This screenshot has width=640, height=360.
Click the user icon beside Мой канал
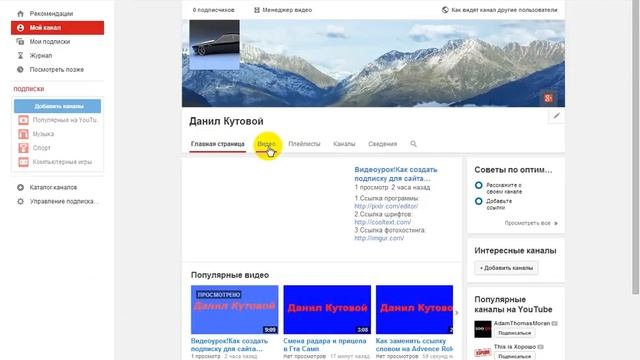[x=20, y=28]
